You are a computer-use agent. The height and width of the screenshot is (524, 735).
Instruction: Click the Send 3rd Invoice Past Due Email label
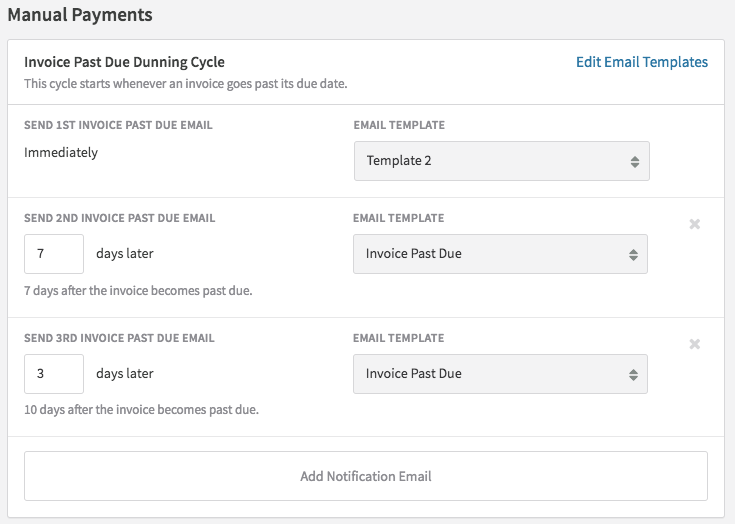pos(119,338)
